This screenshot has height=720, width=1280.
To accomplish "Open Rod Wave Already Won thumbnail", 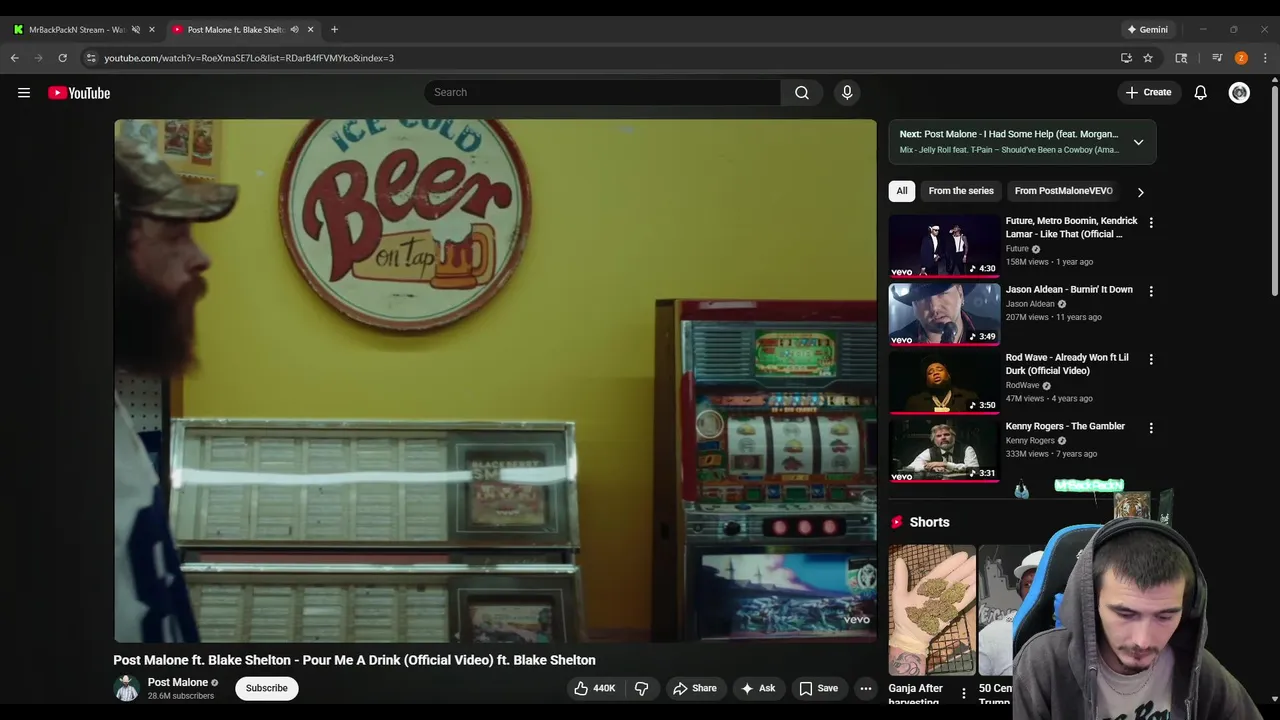I will pyautogui.click(x=944, y=383).
